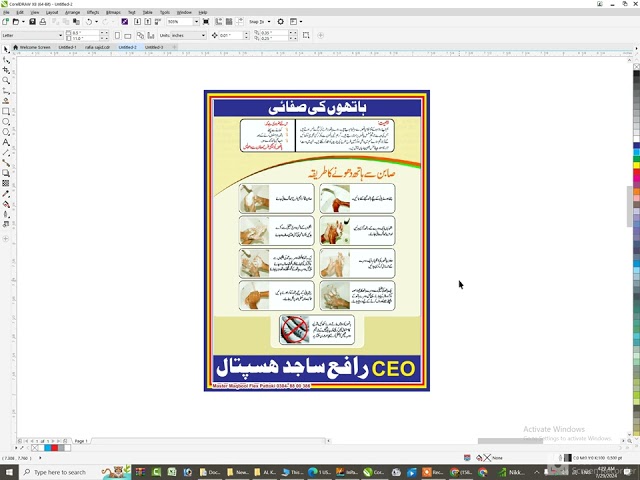
Task: Toggle Current Page layout button
Action: coord(151,36)
